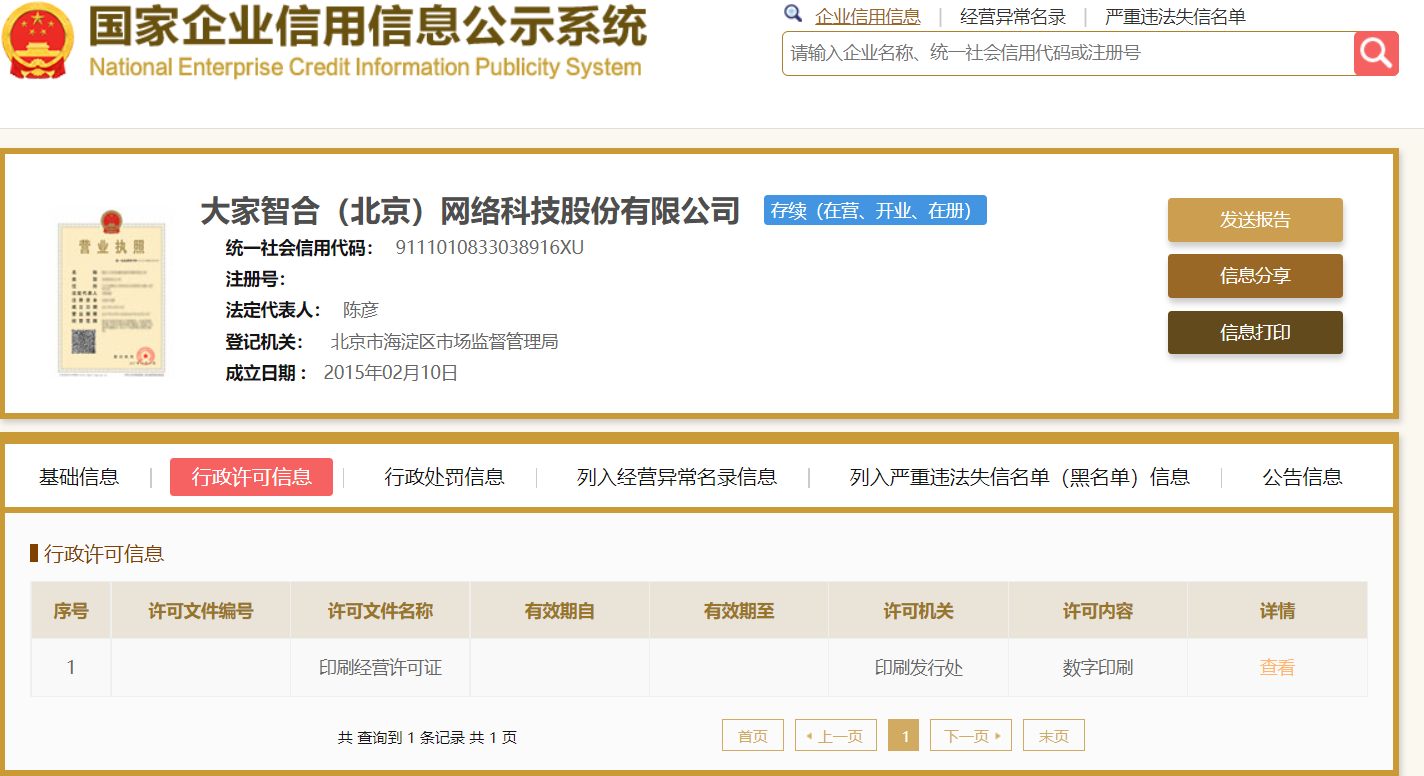Click small magnifier icon beside 企业信用信息
This screenshot has height=776, width=1424.
click(793, 14)
